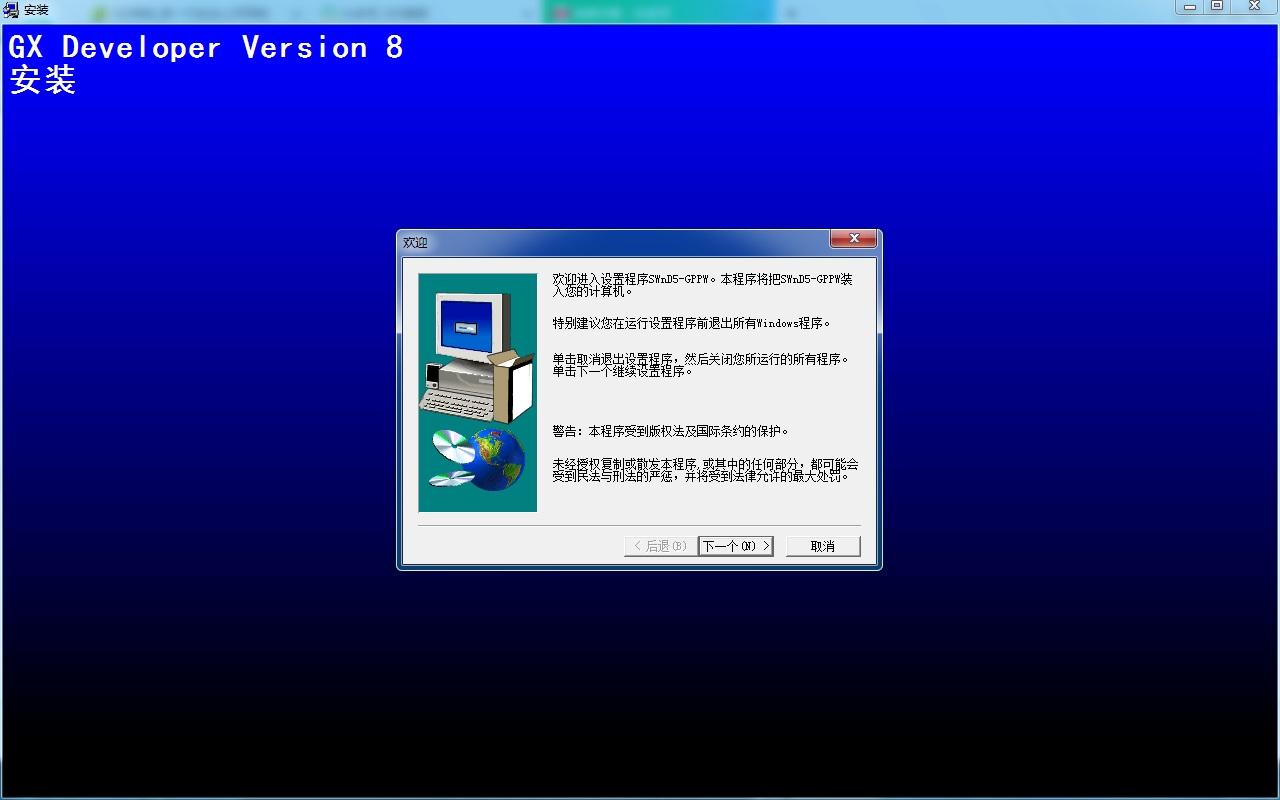
Task: Click the greyed-out 后退(B) back button
Action: tap(659, 546)
